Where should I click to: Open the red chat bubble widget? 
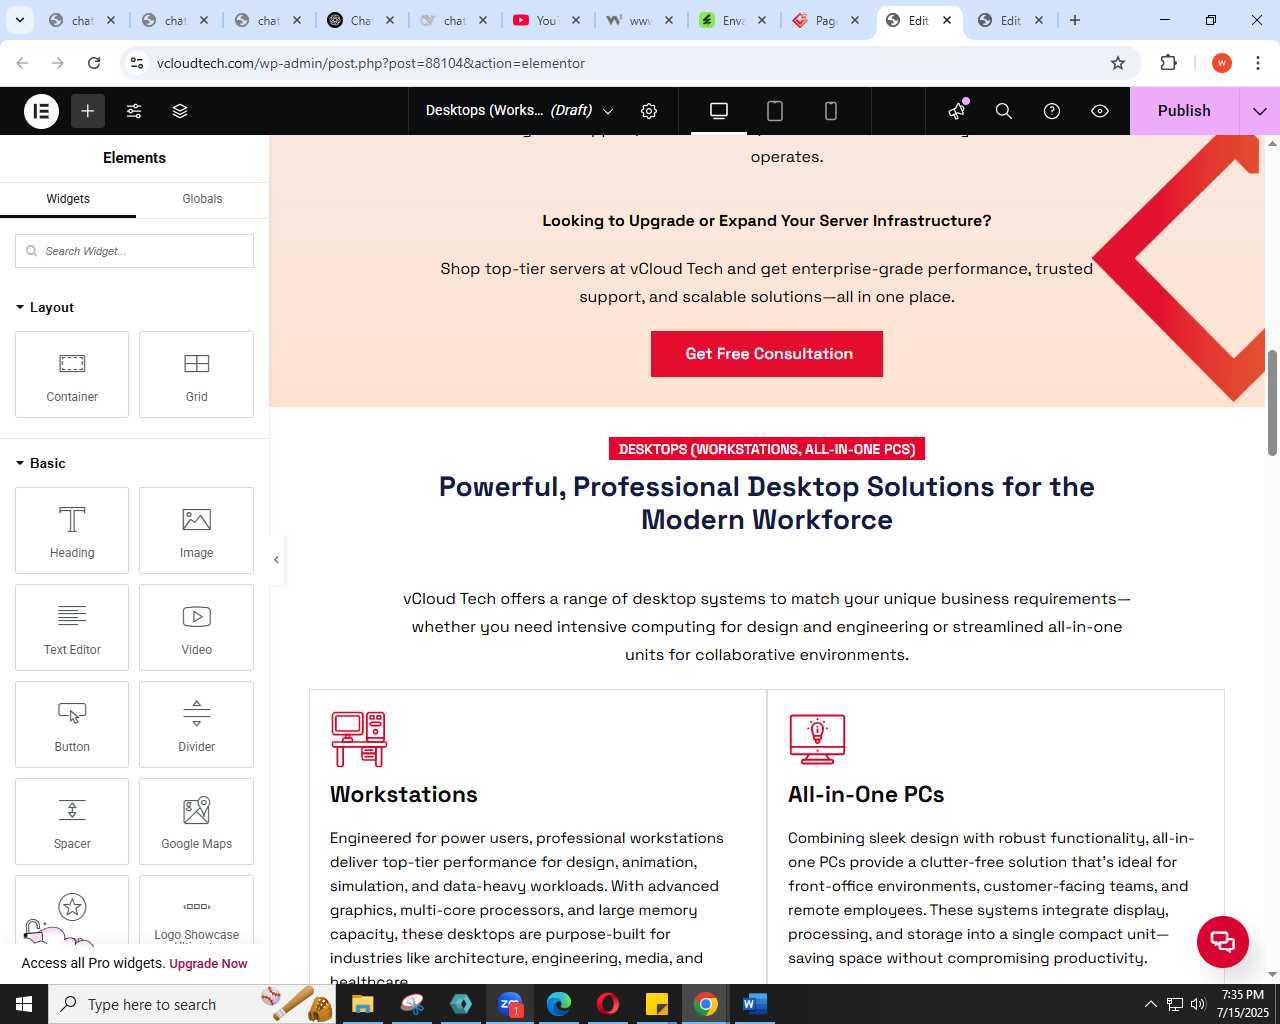[x=1223, y=942]
